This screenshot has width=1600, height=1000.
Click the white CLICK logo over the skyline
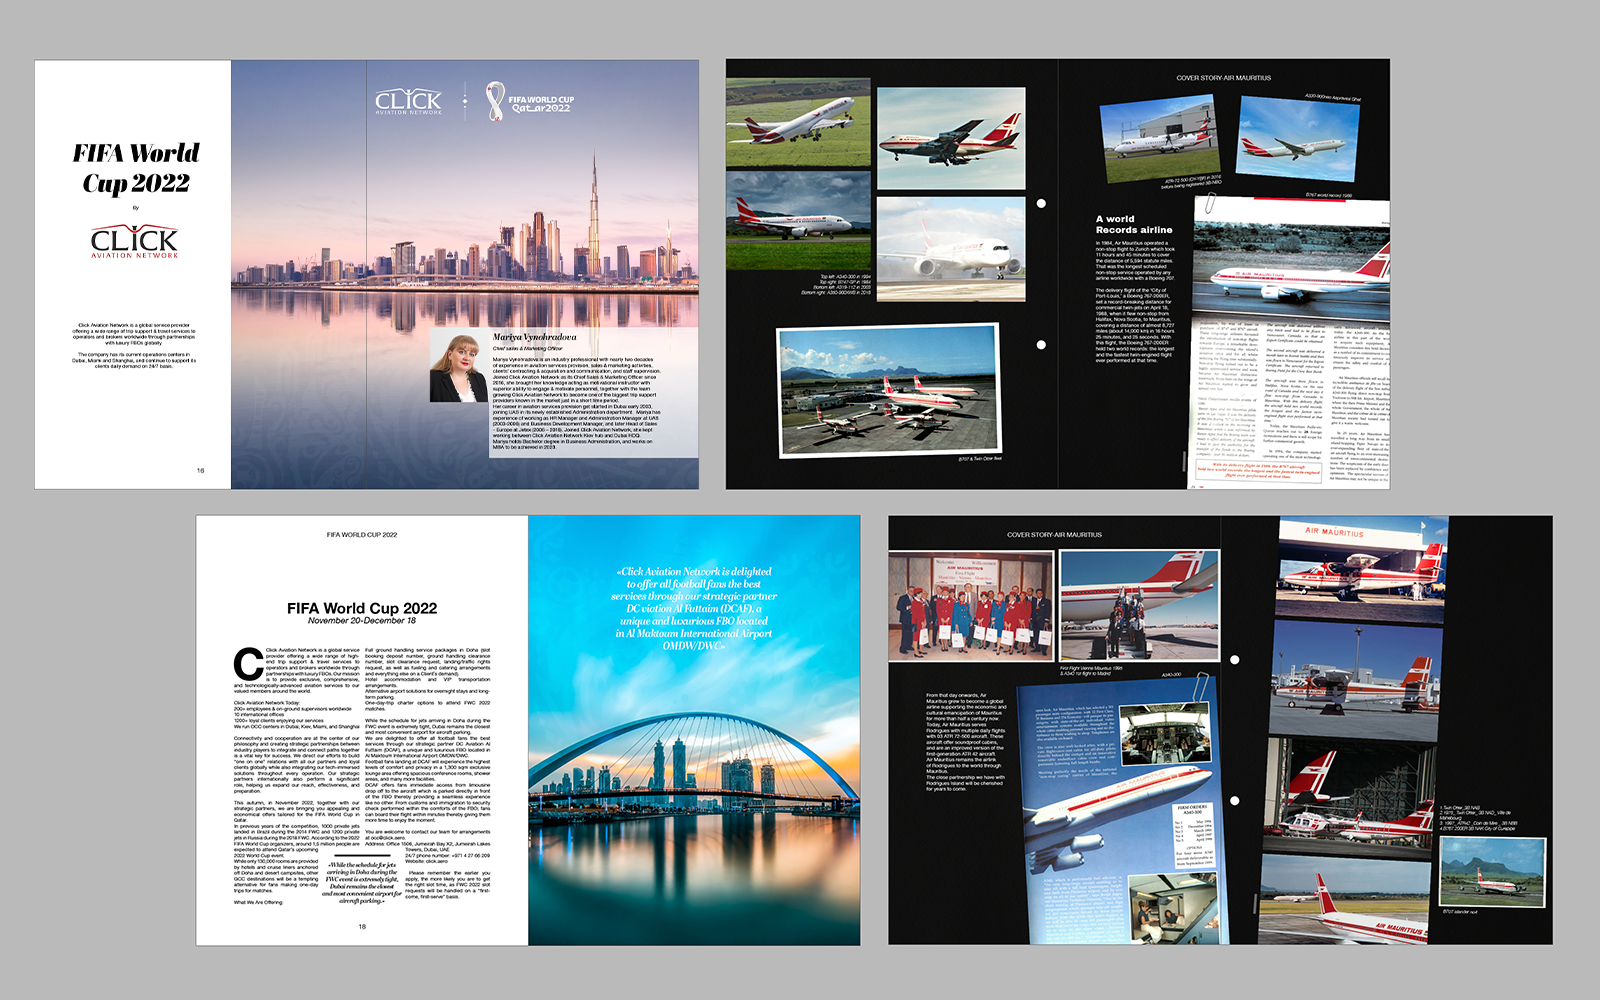(408, 102)
